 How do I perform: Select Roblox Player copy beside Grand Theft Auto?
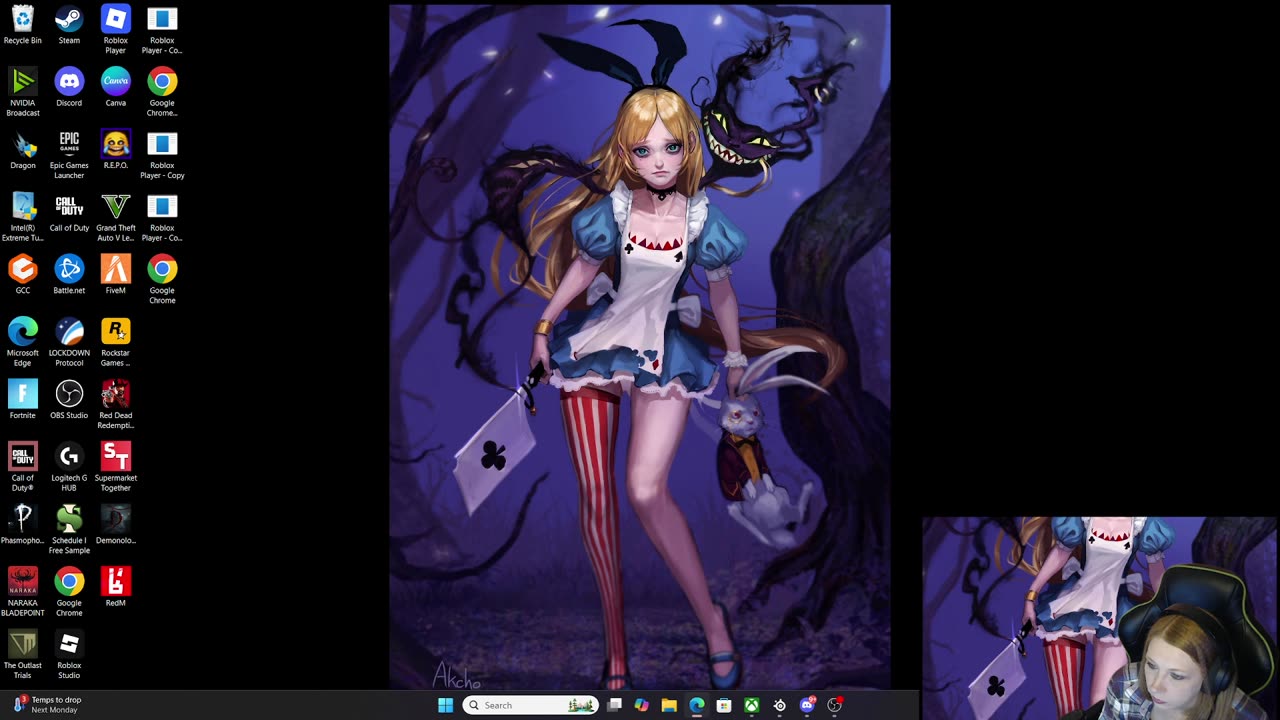point(162,217)
